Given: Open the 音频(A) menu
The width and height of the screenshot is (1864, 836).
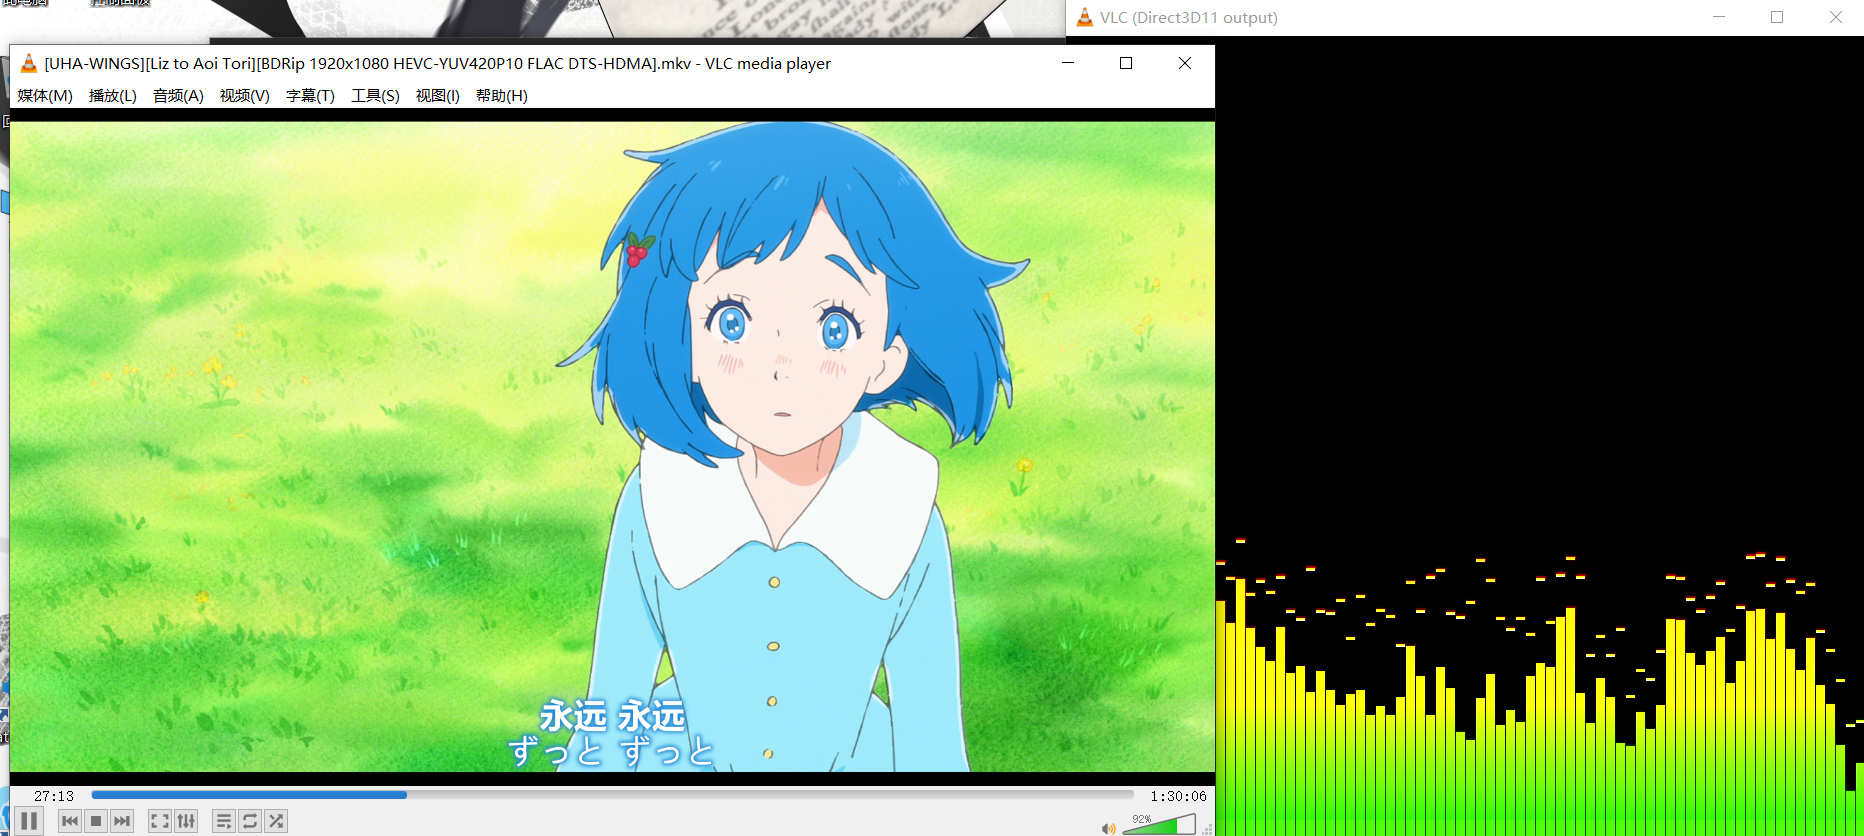Looking at the screenshot, I should (x=178, y=96).
